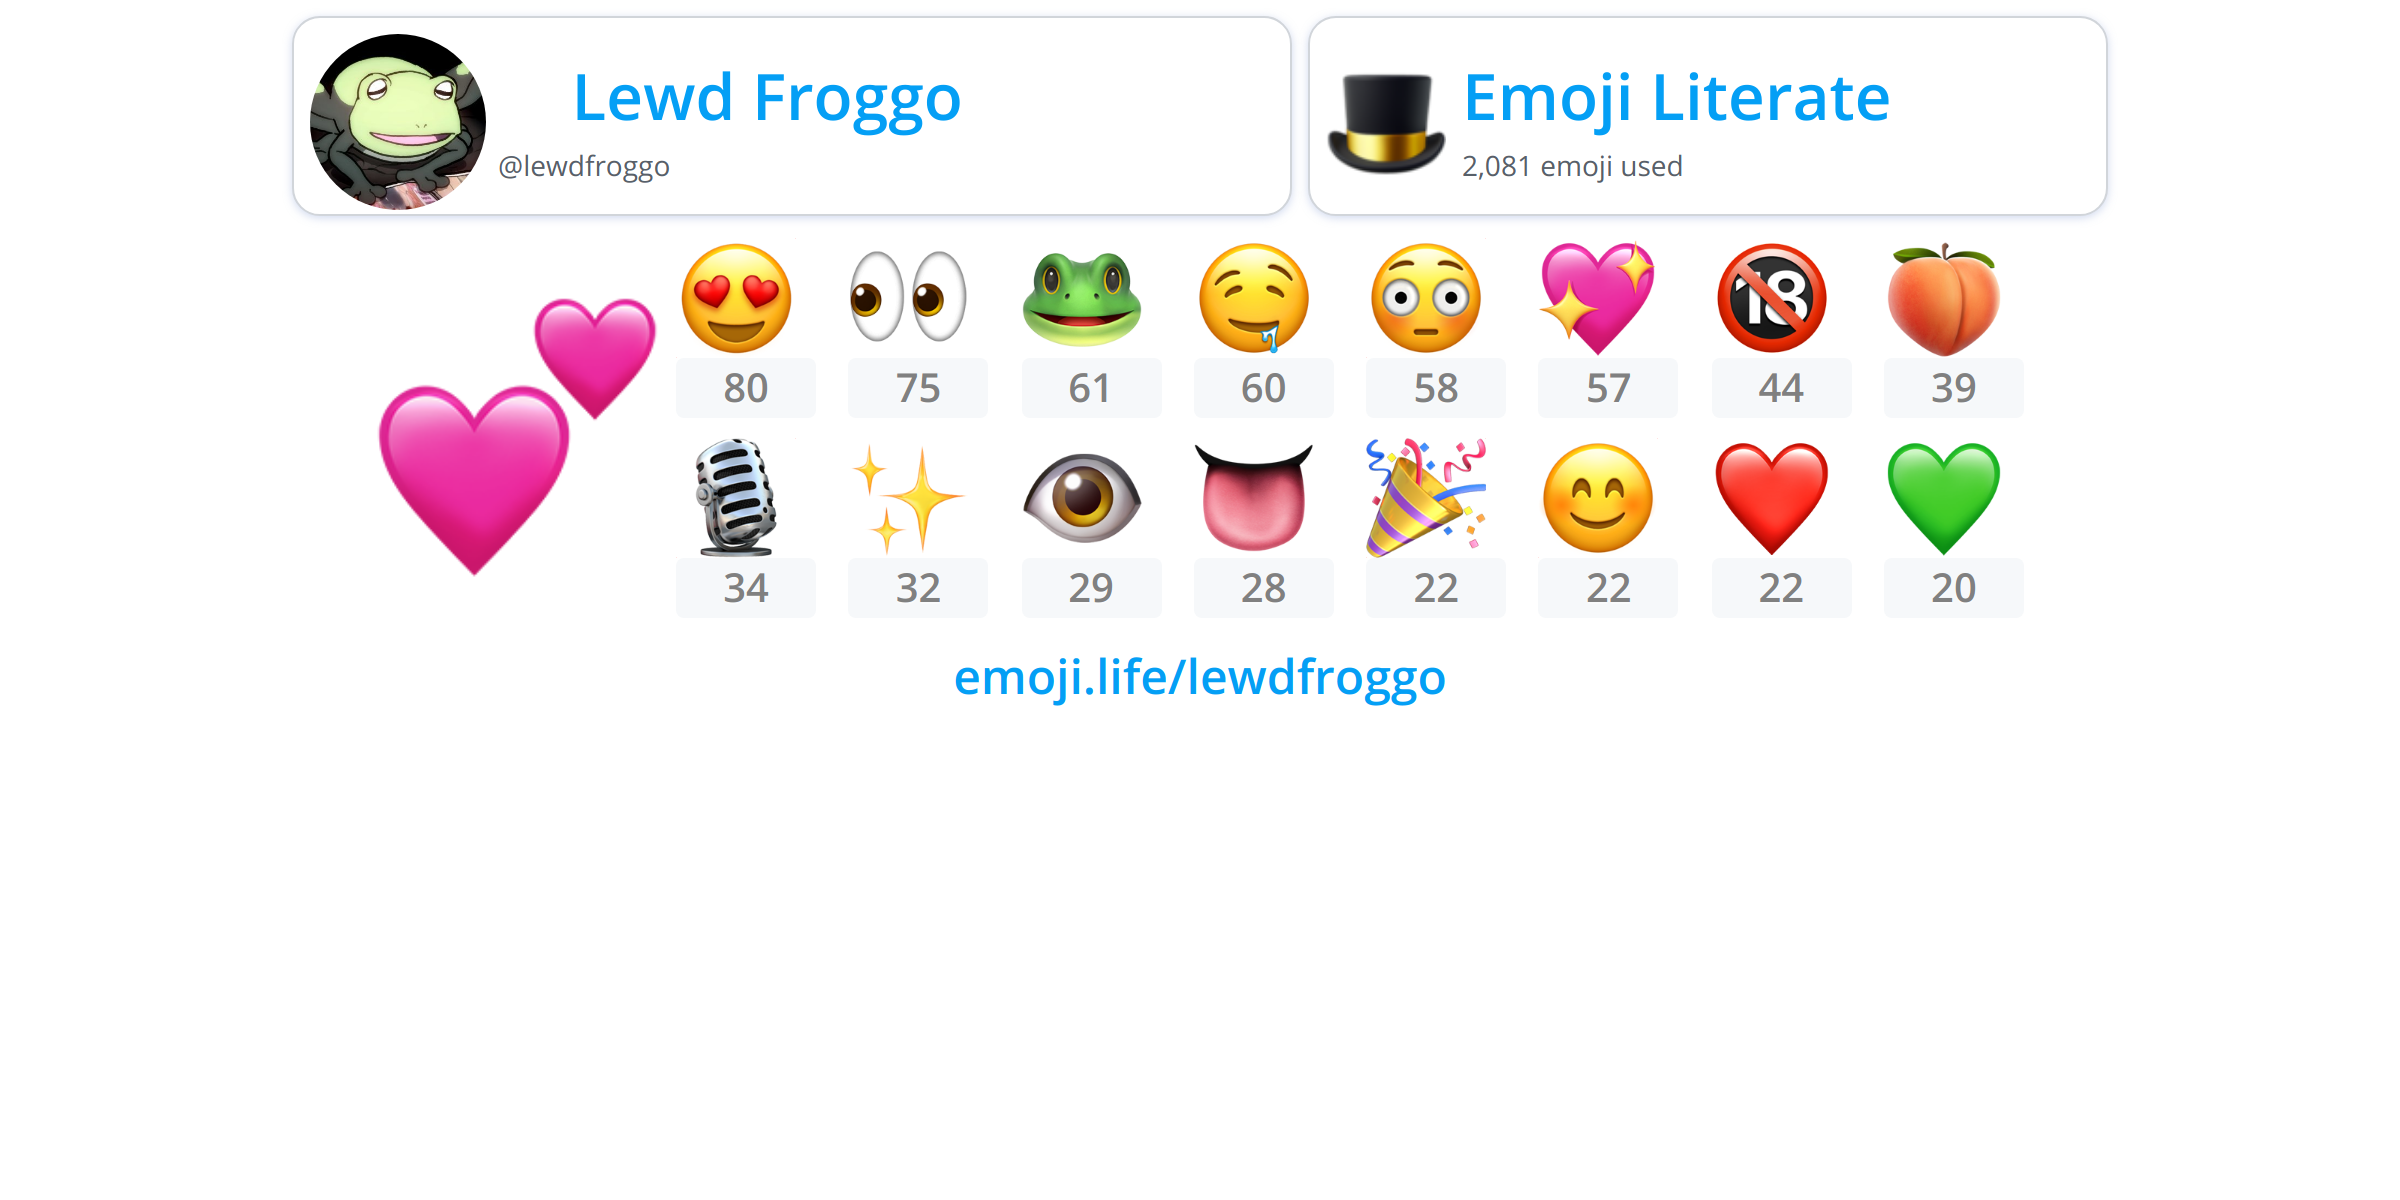
Task: Select the tongue emoji
Action: [1254, 498]
